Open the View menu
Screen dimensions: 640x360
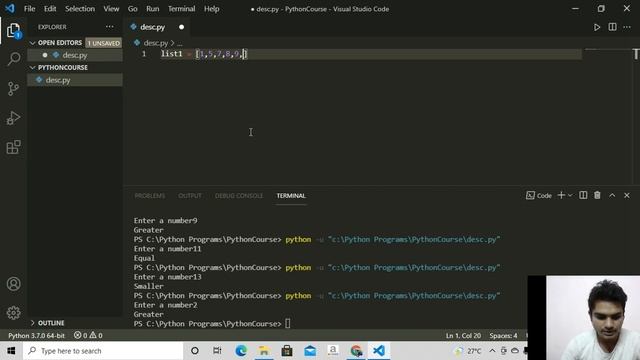click(111, 9)
